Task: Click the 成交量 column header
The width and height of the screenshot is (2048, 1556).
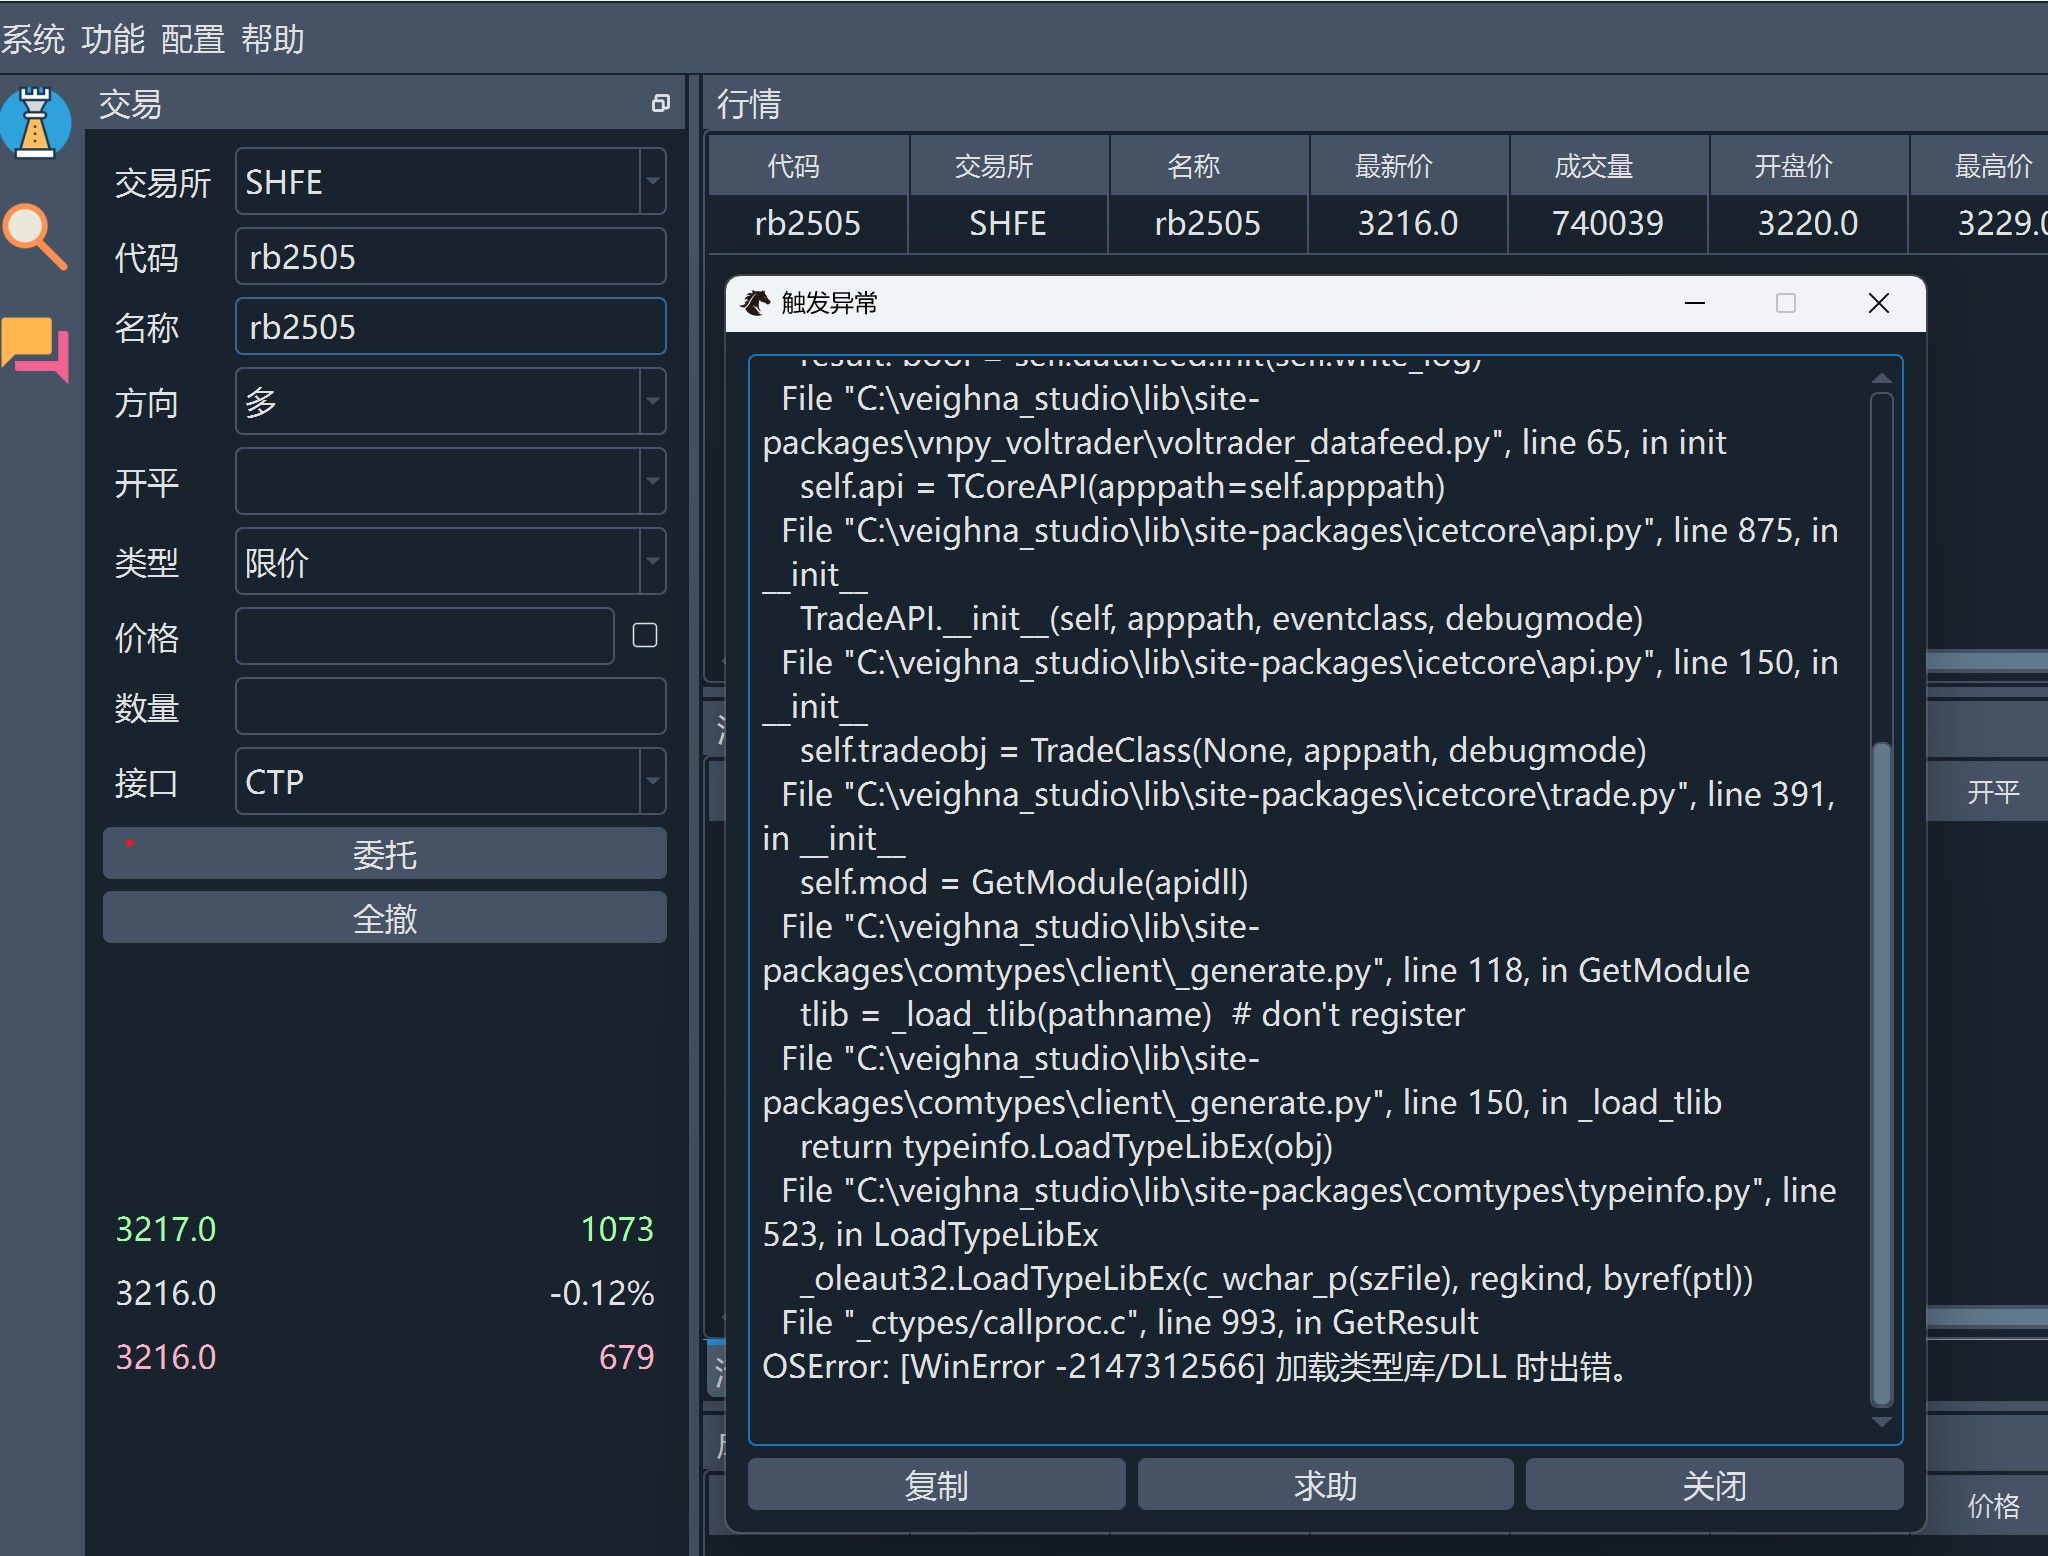Action: coord(1608,165)
